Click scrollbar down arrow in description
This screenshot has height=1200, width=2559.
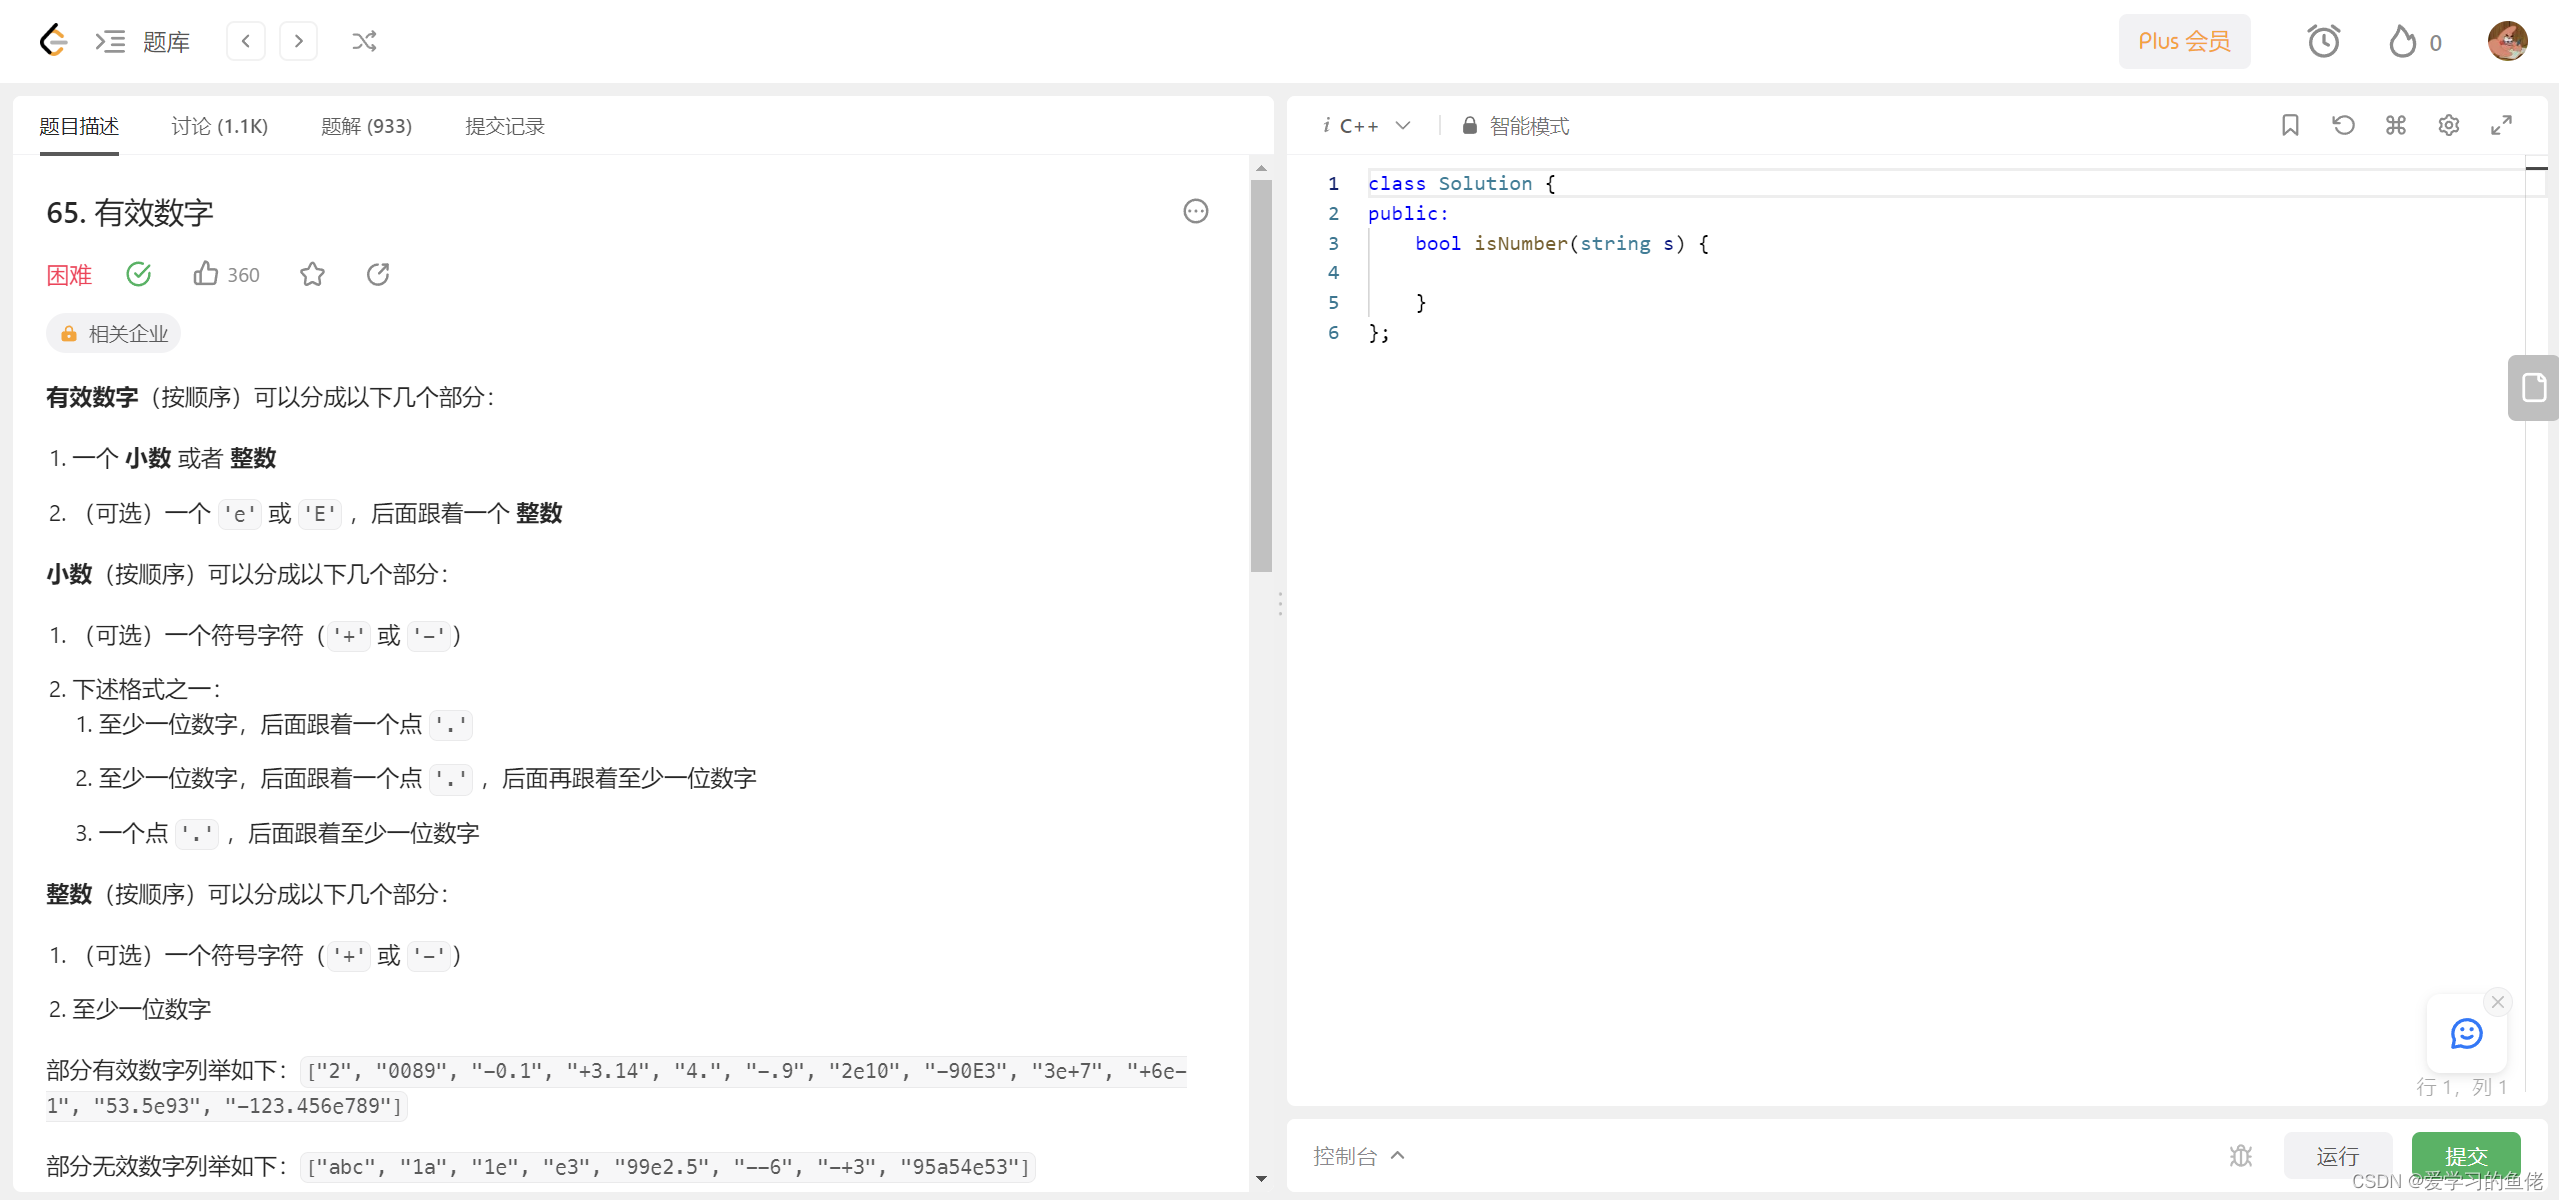coord(1261,1178)
